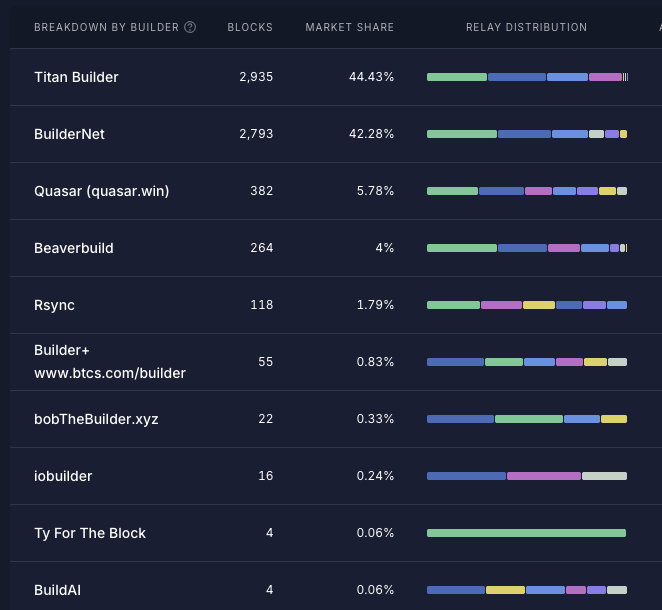Open the BuilderNet builder entry

69,134
